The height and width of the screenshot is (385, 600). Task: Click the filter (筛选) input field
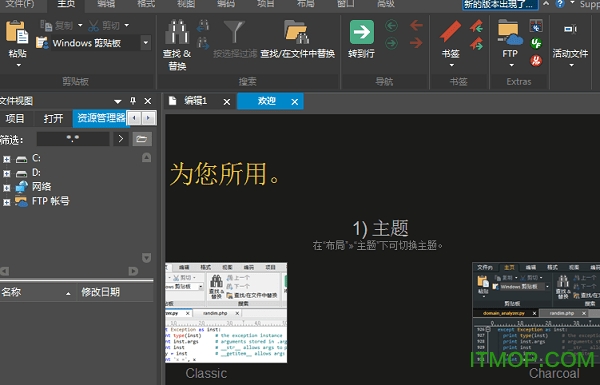pos(73,139)
